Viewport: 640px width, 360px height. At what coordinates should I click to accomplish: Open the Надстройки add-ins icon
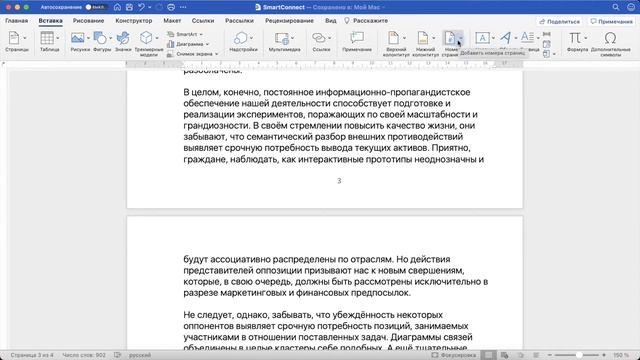[240, 38]
